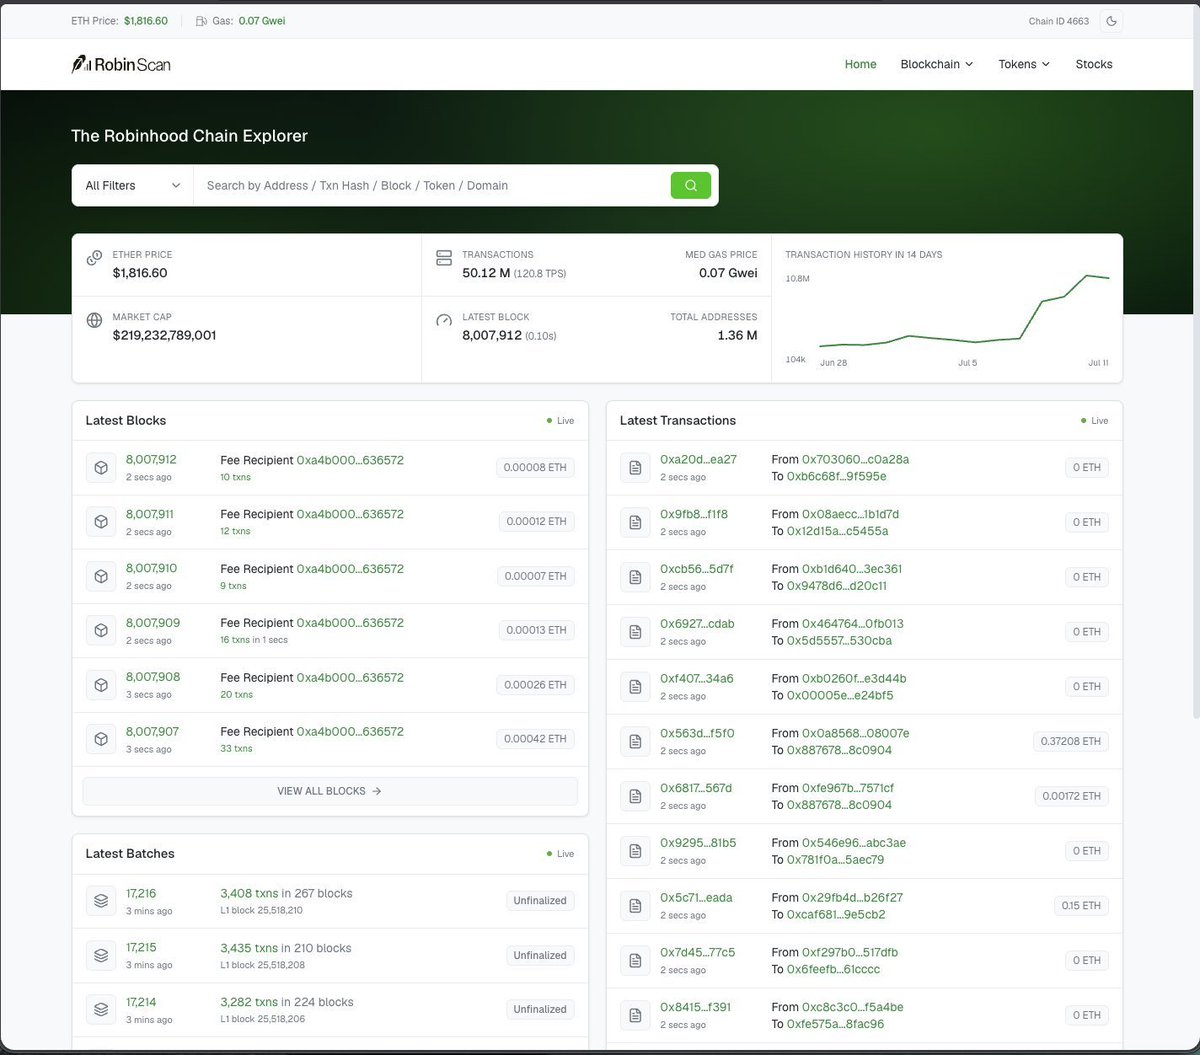The image size is (1200, 1055).
Task: Open batch 17,216 link
Action: (141, 893)
